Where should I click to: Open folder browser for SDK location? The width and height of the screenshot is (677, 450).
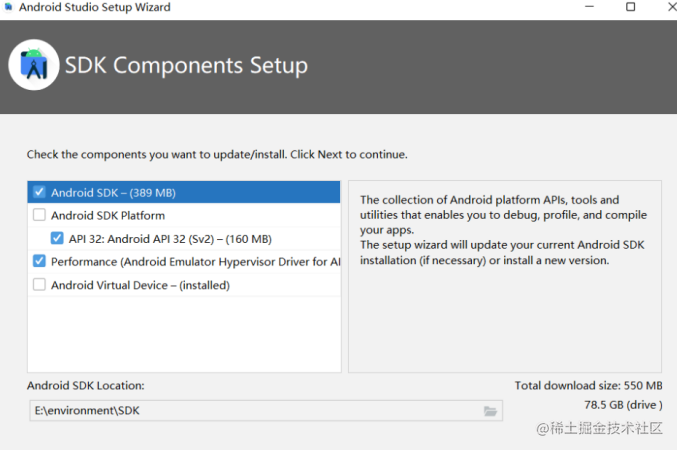pos(490,411)
